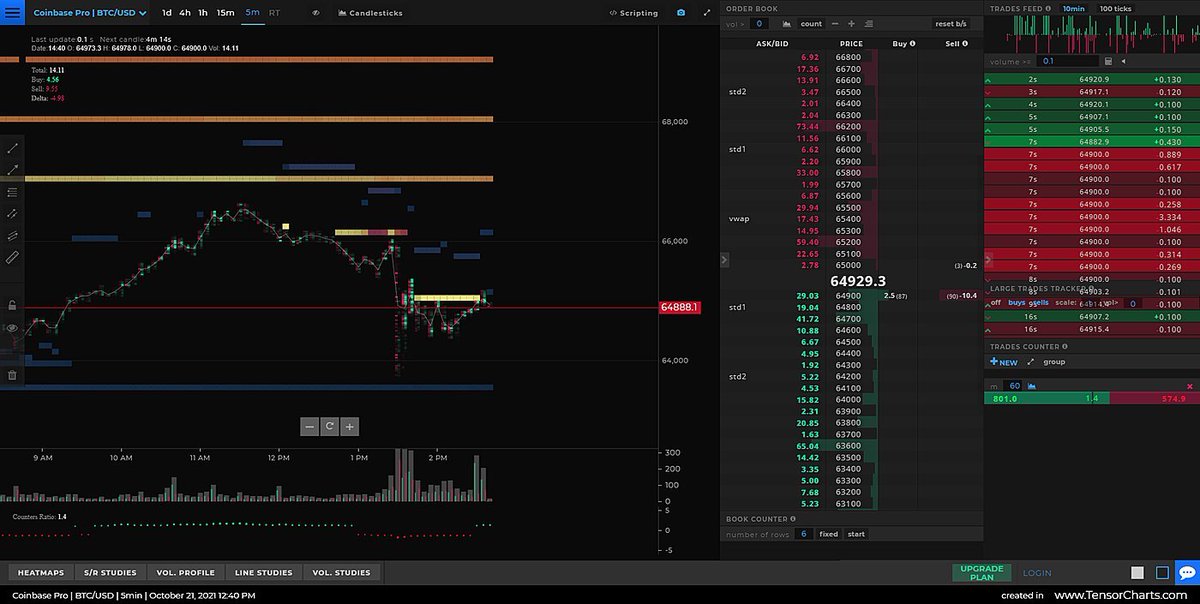Select the trend line drawing tool

[x=12, y=148]
